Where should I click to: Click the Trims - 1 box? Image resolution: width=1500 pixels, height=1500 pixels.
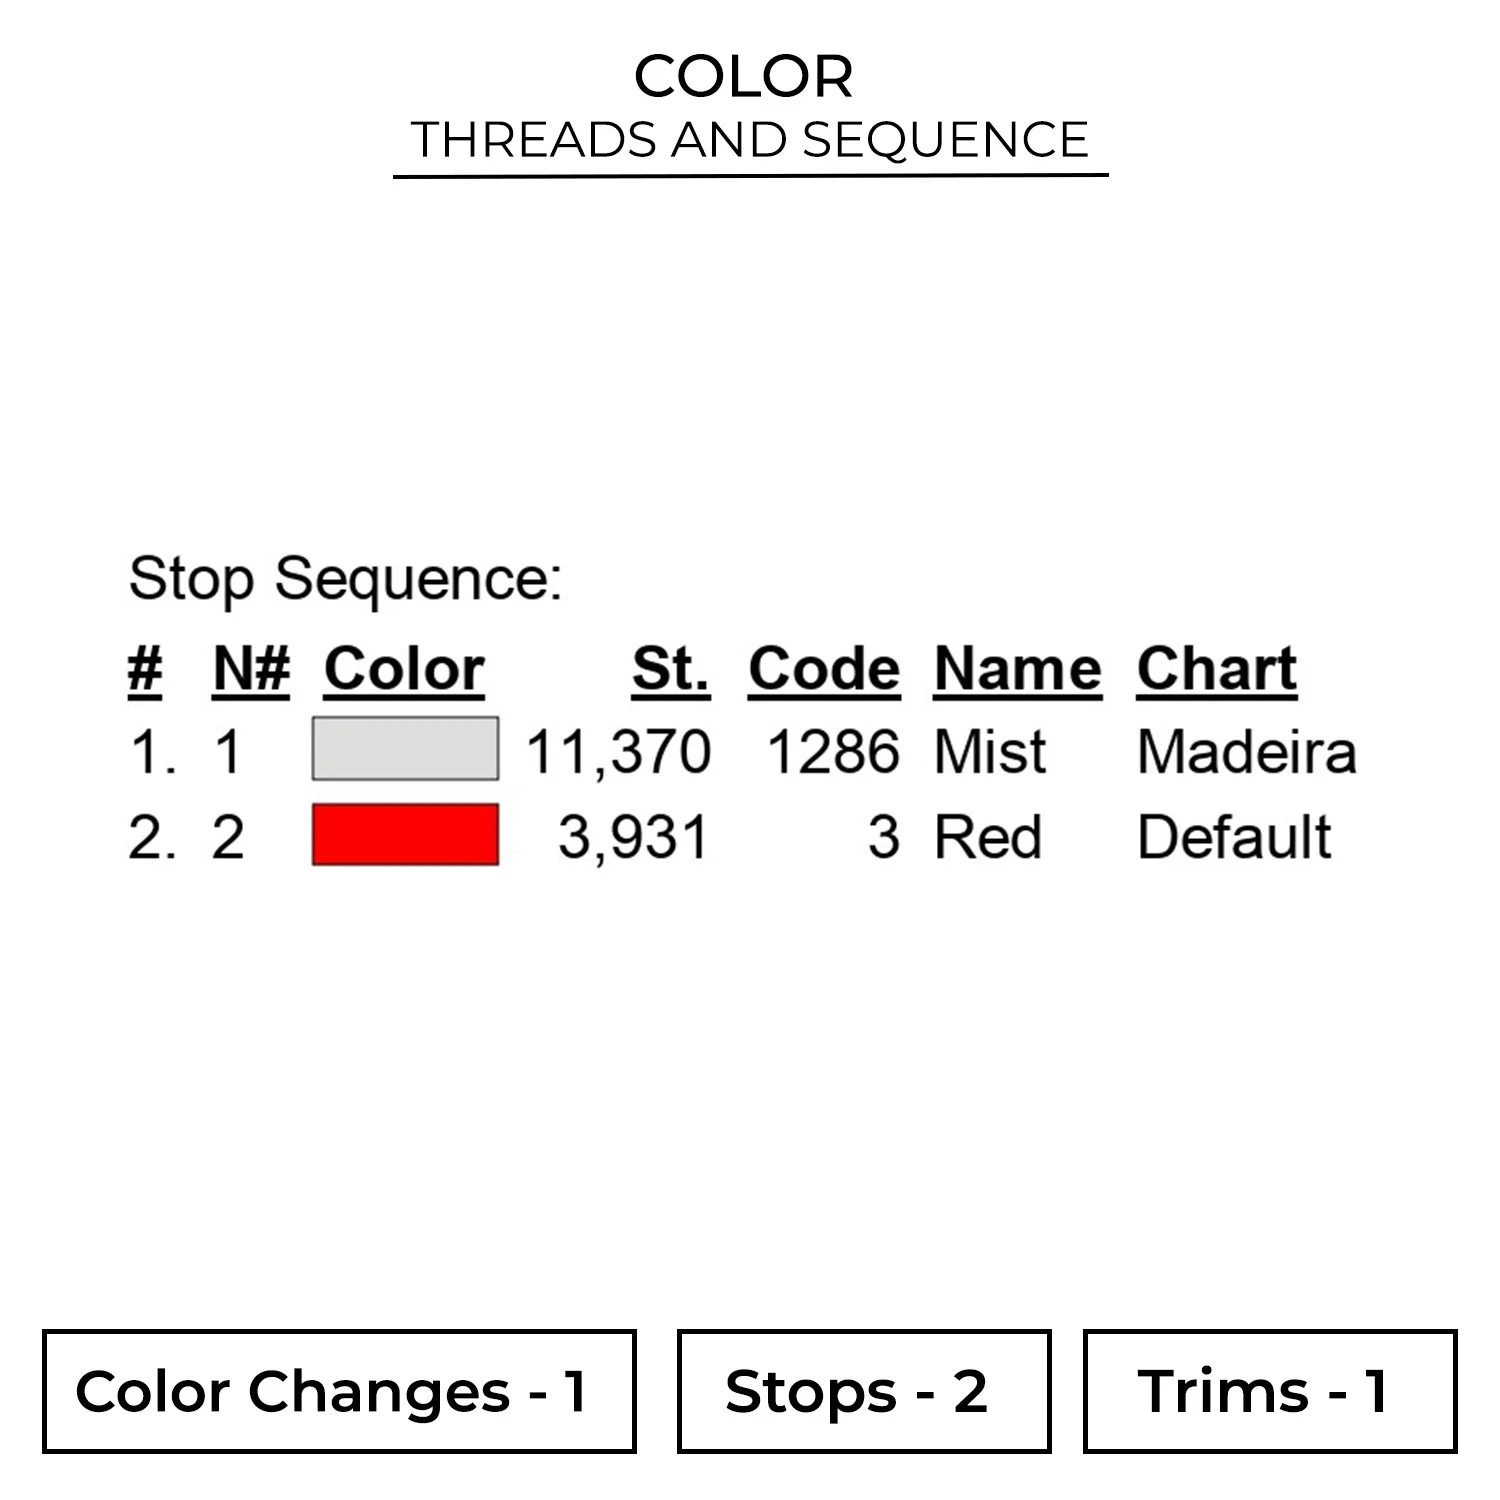coord(1270,1391)
